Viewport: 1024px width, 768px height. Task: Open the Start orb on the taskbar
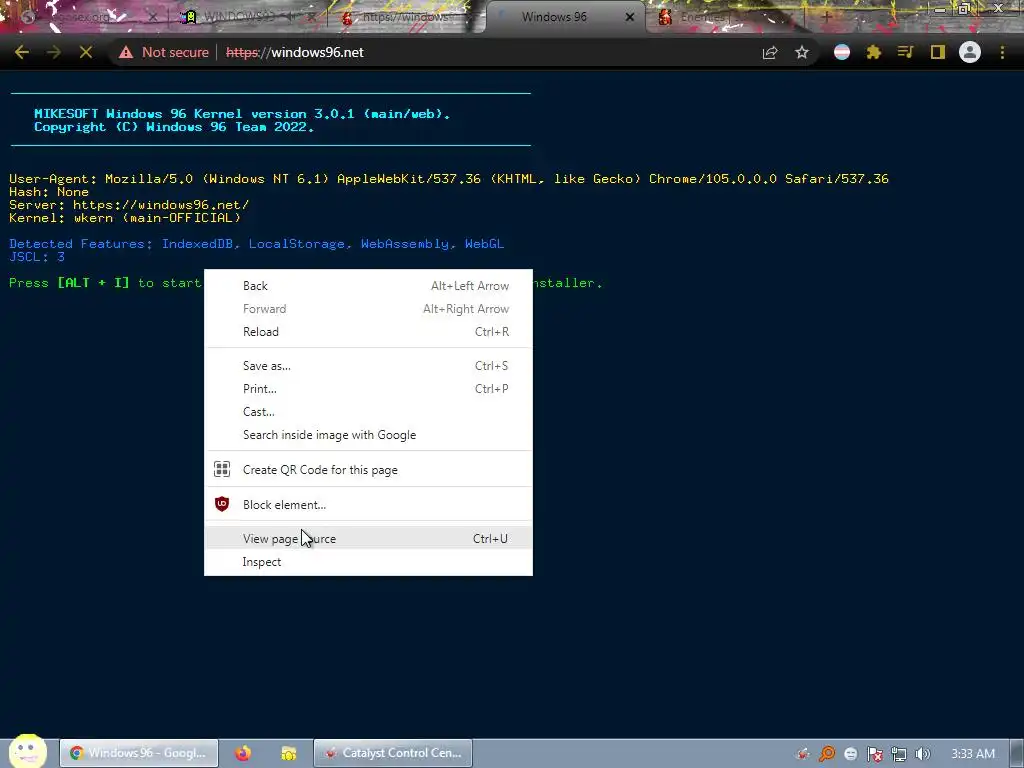[x=27, y=751]
